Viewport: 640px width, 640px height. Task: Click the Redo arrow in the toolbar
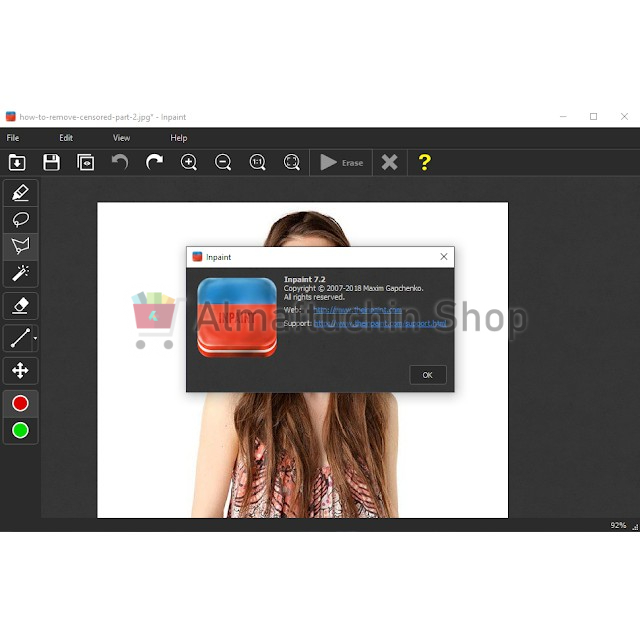(154, 162)
